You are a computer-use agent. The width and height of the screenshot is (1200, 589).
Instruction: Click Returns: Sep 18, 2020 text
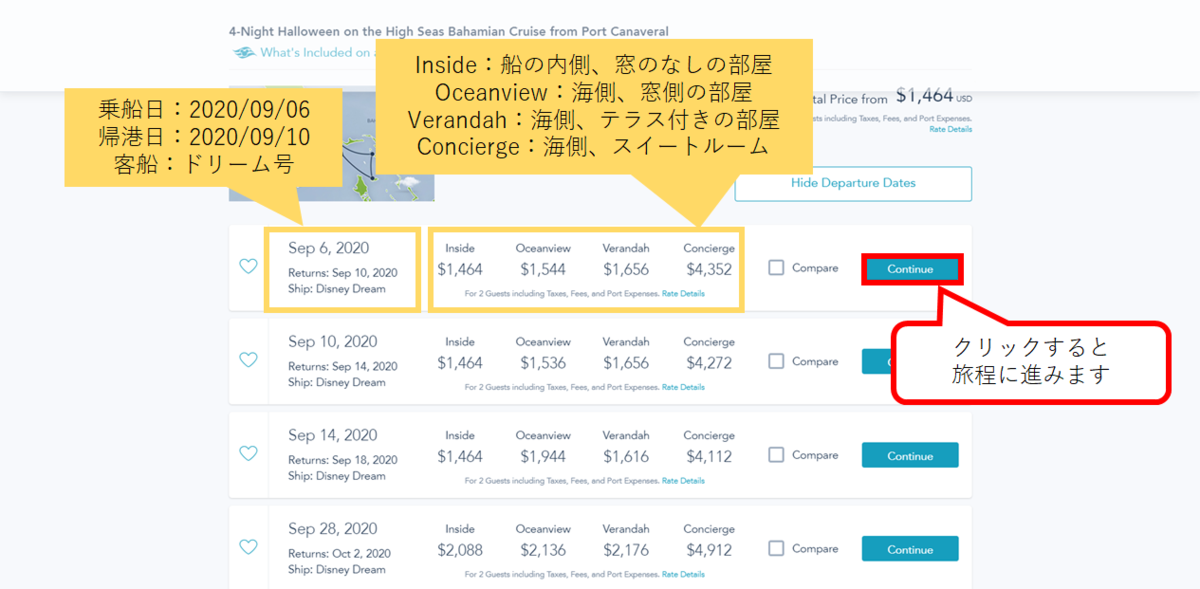tap(343, 460)
